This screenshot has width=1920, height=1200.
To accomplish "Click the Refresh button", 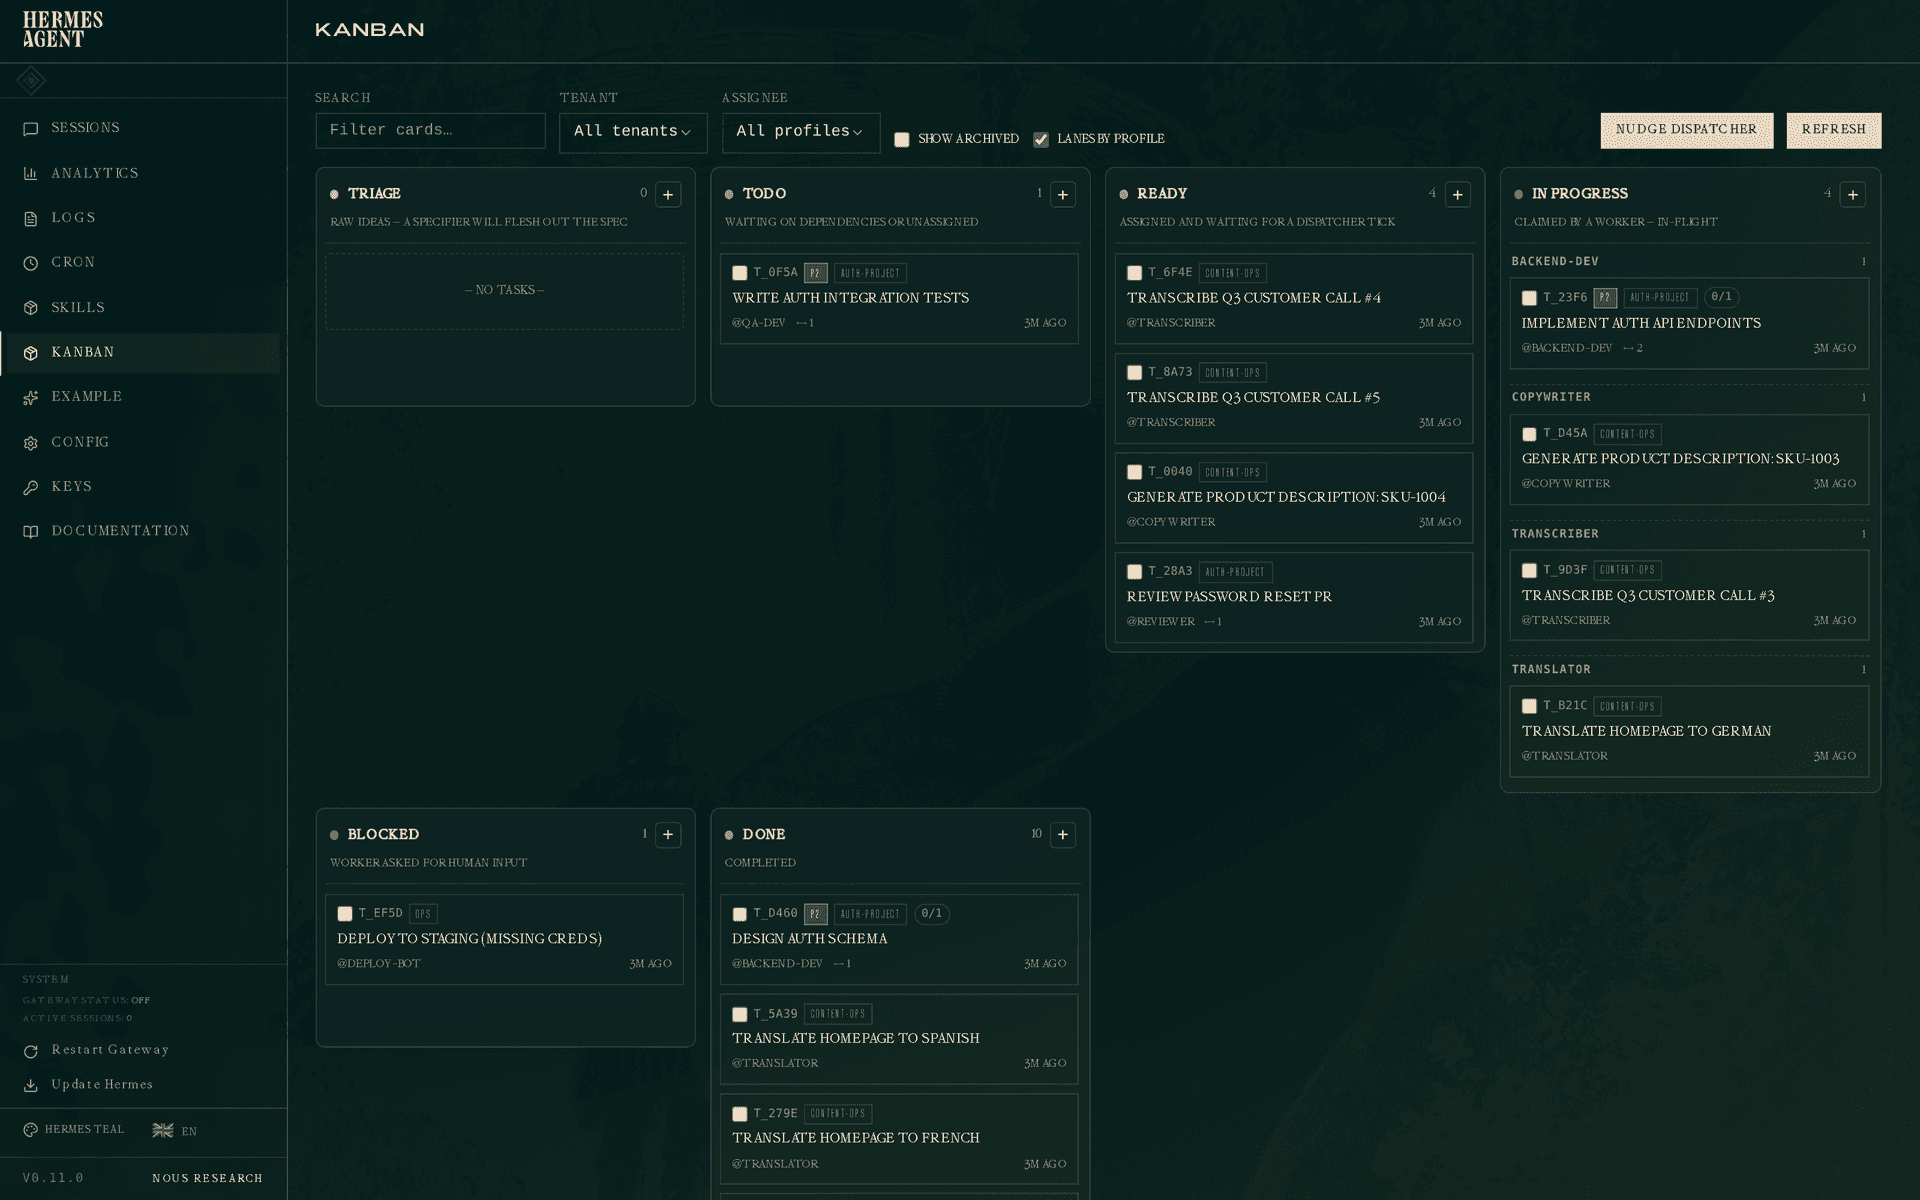I will point(1834,130).
